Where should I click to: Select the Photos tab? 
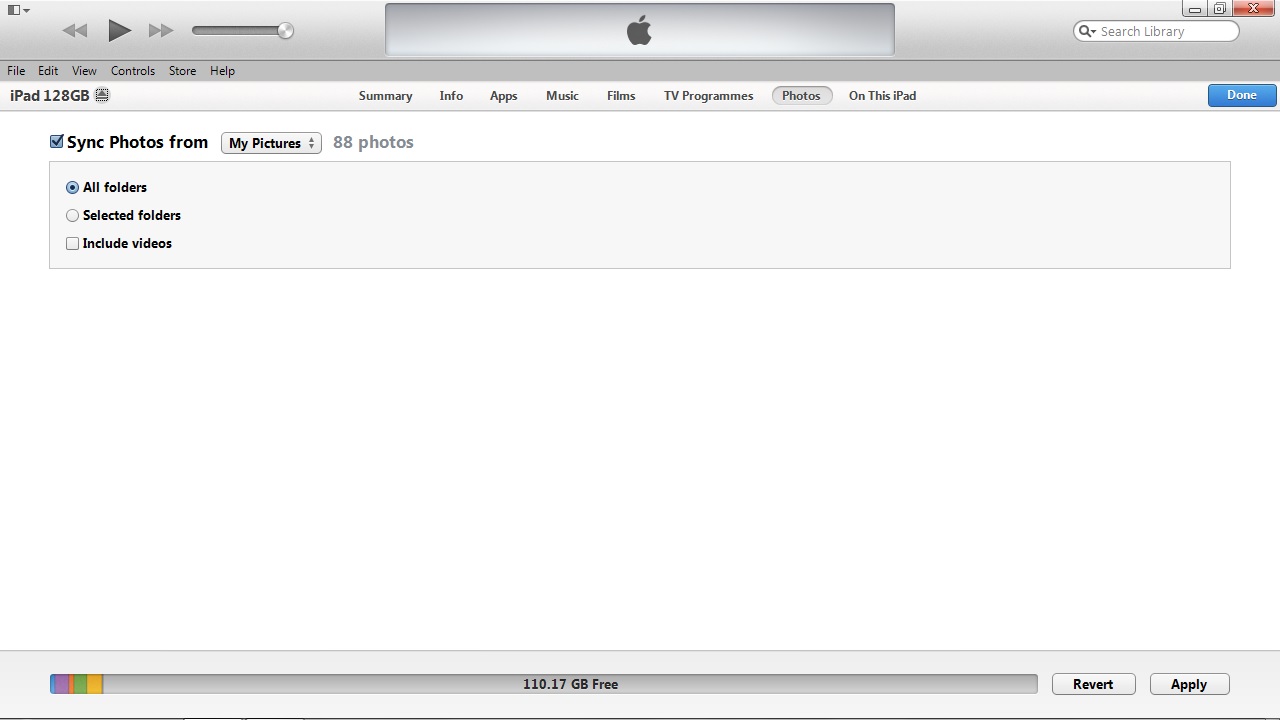[x=801, y=96]
